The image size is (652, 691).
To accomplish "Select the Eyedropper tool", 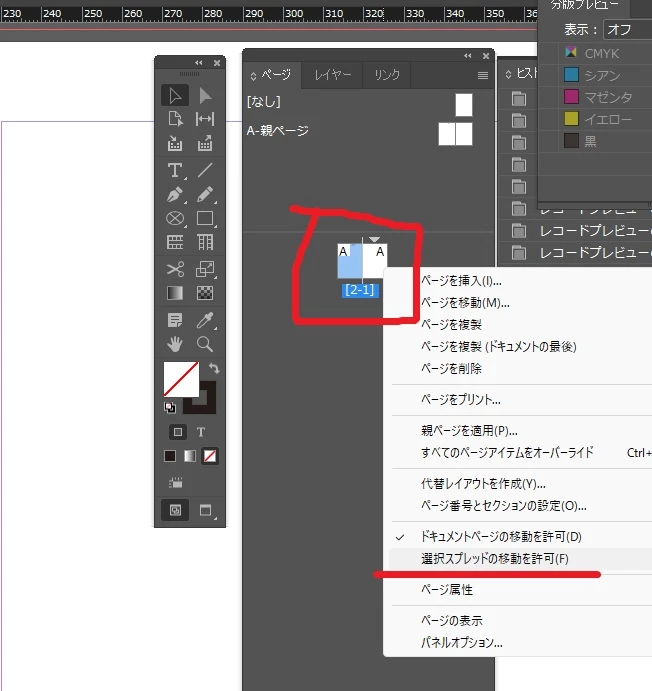I will pyautogui.click(x=205, y=320).
